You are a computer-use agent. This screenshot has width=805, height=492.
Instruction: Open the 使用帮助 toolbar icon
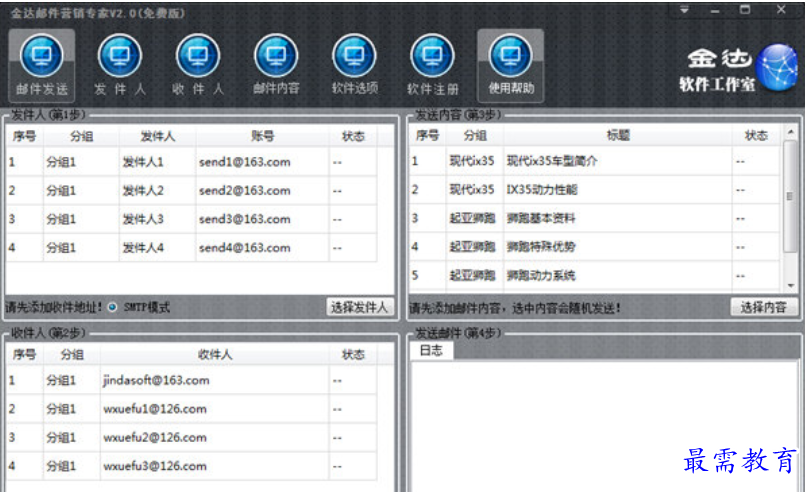click(x=510, y=65)
